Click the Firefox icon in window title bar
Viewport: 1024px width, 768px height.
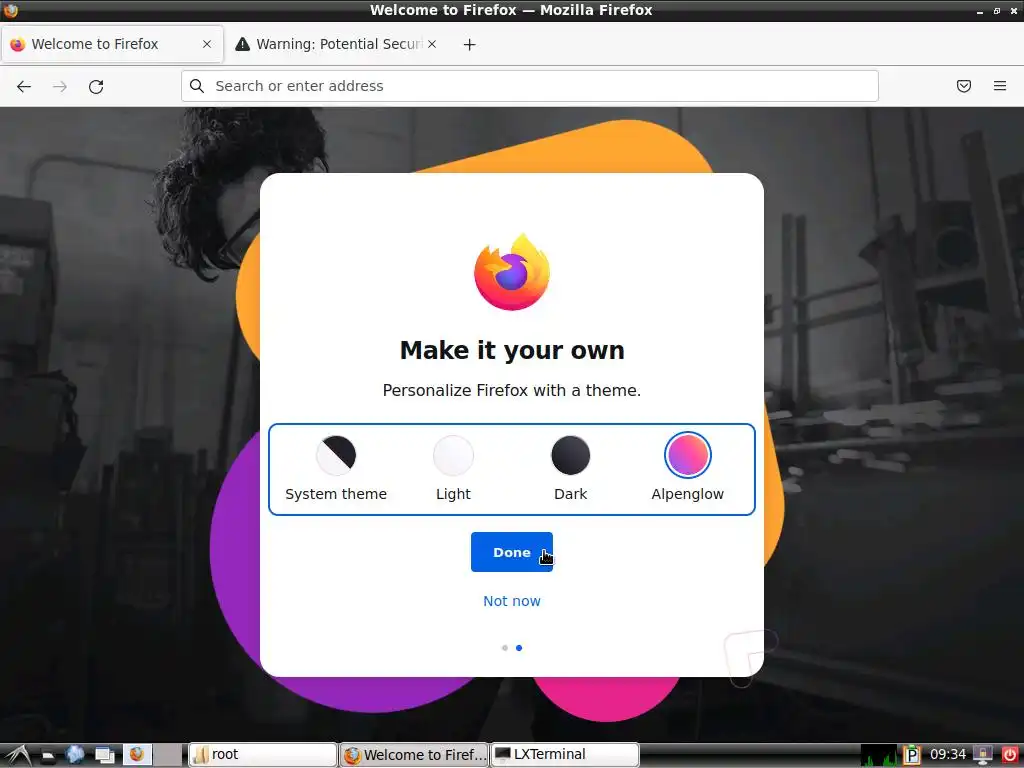[10, 10]
